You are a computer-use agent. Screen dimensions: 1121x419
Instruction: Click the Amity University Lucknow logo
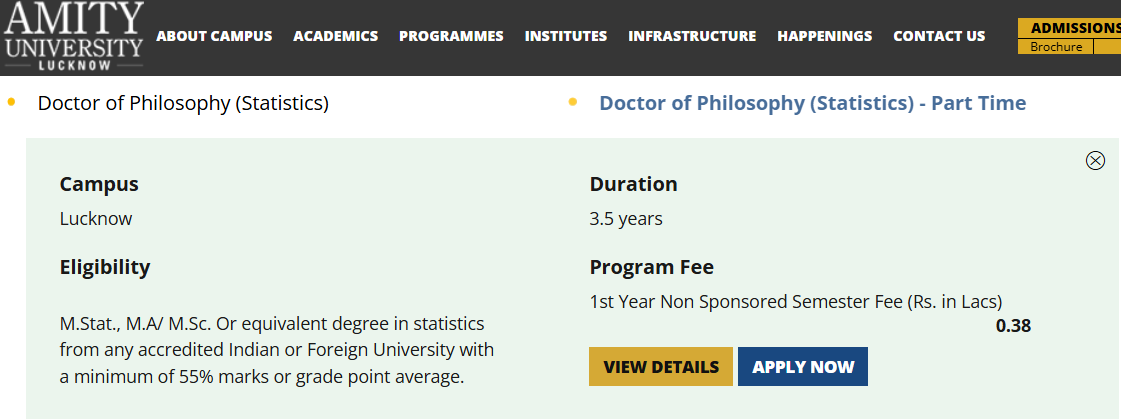pos(74,36)
